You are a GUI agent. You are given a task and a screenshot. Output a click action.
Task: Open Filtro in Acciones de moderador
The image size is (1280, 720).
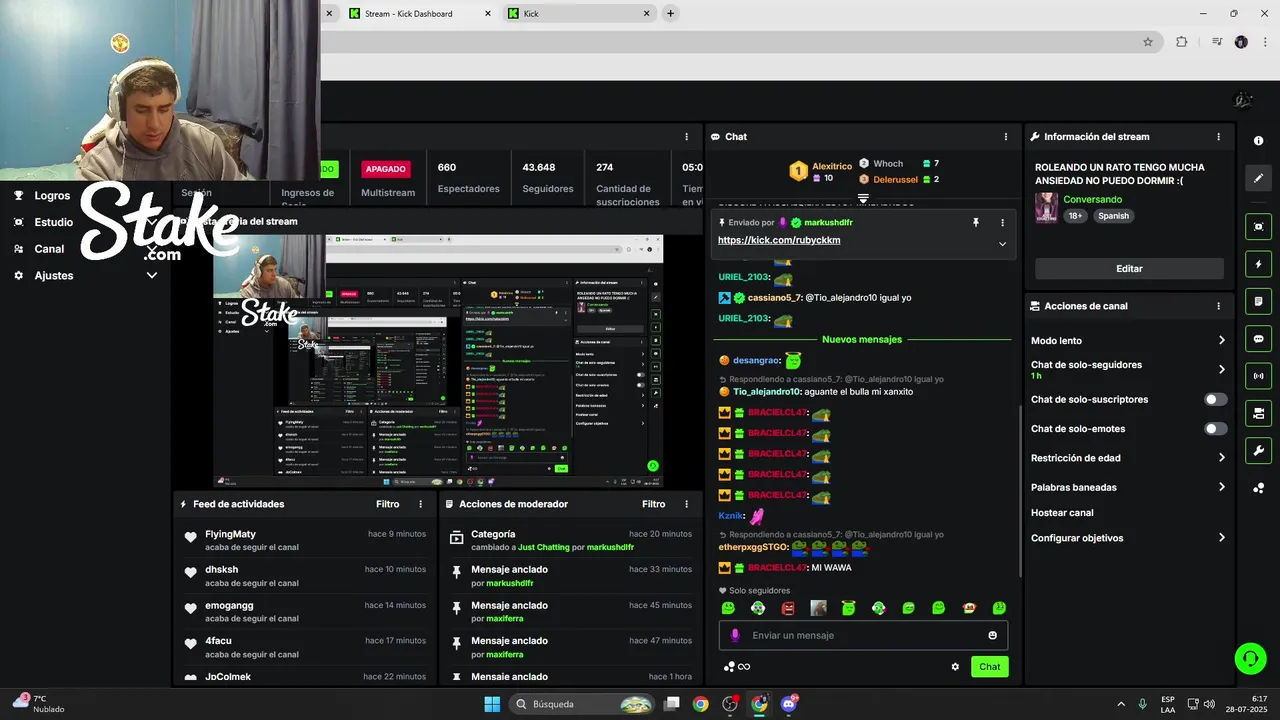(x=653, y=504)
